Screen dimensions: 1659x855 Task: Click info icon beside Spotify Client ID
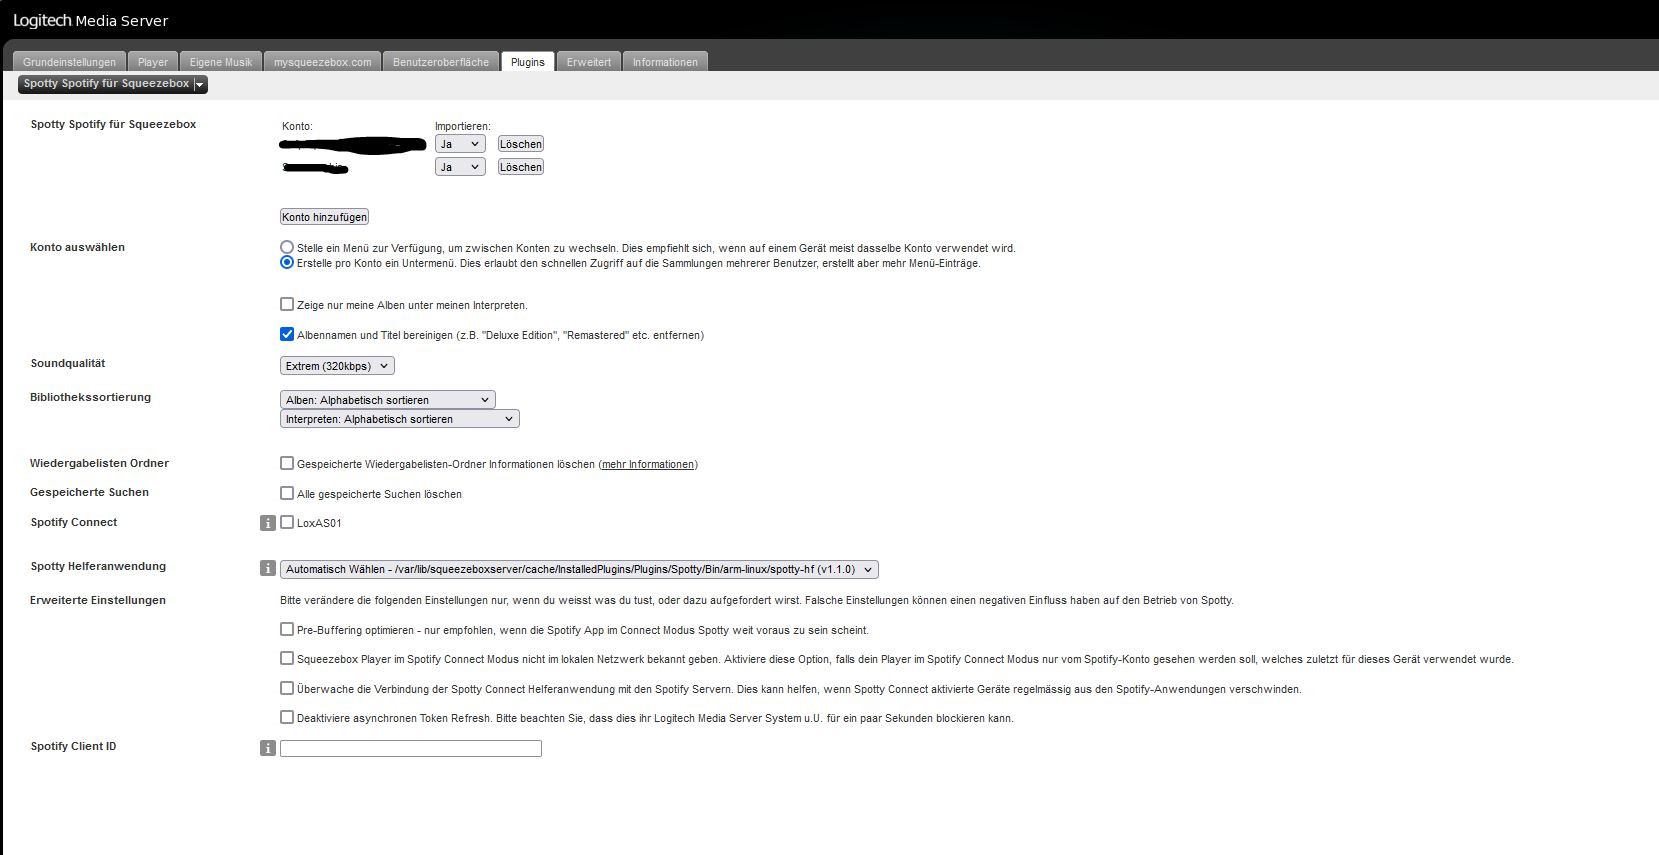point(267,748)
